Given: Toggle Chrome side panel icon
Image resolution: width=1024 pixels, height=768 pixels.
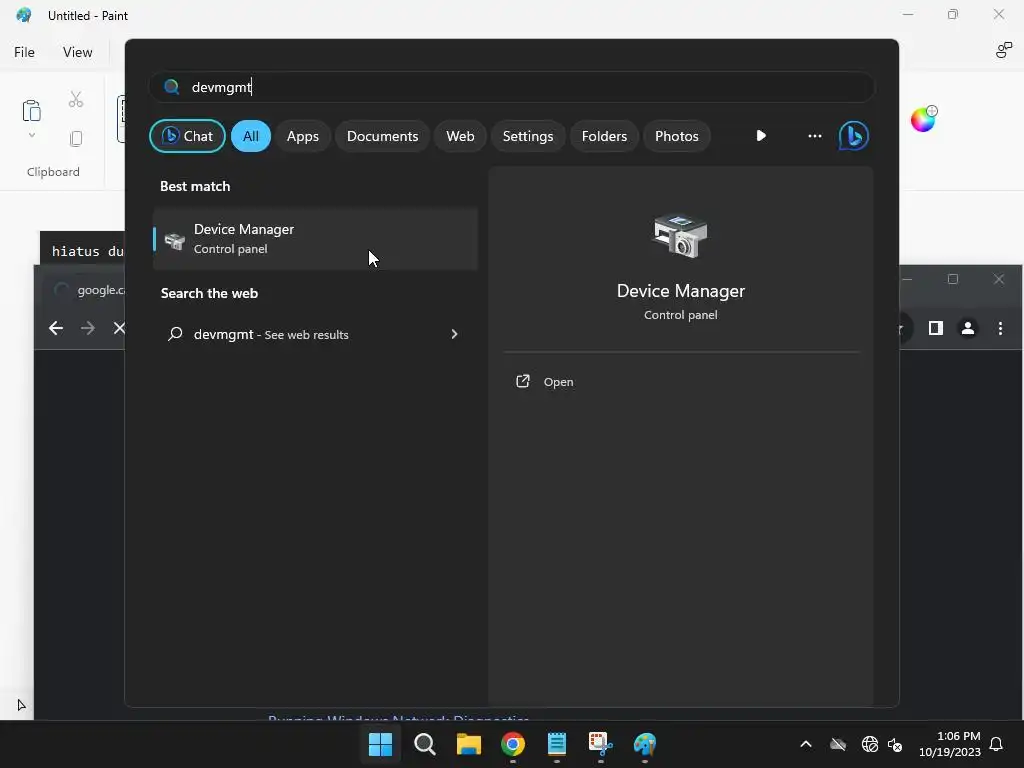Looking at the screenshot, I should [936, 328].
